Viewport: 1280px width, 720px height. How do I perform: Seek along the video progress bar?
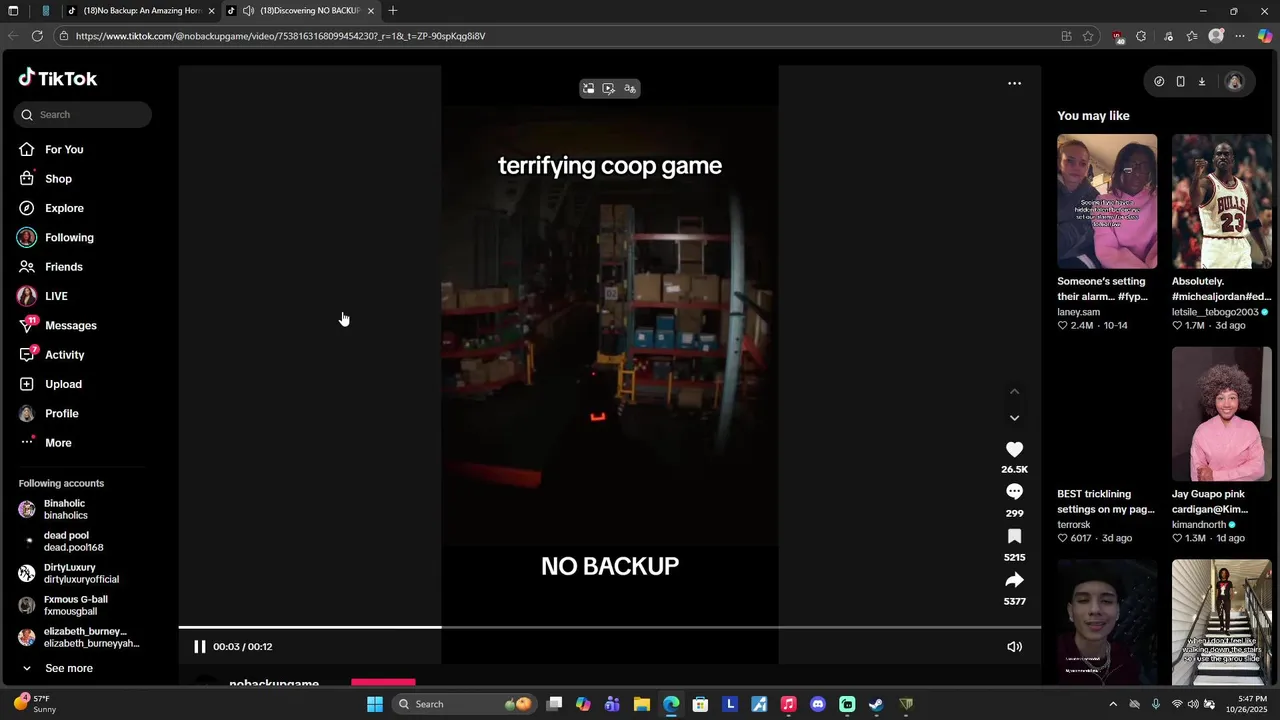click(610, 628)
